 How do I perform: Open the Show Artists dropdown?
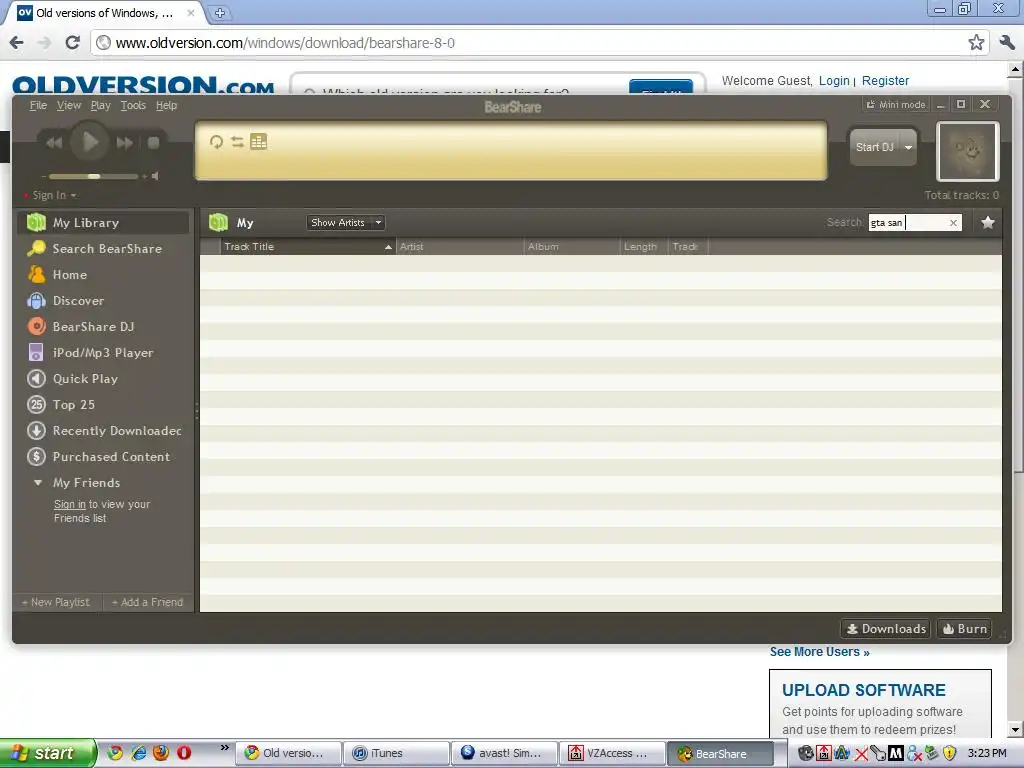[x=346, y=223]
